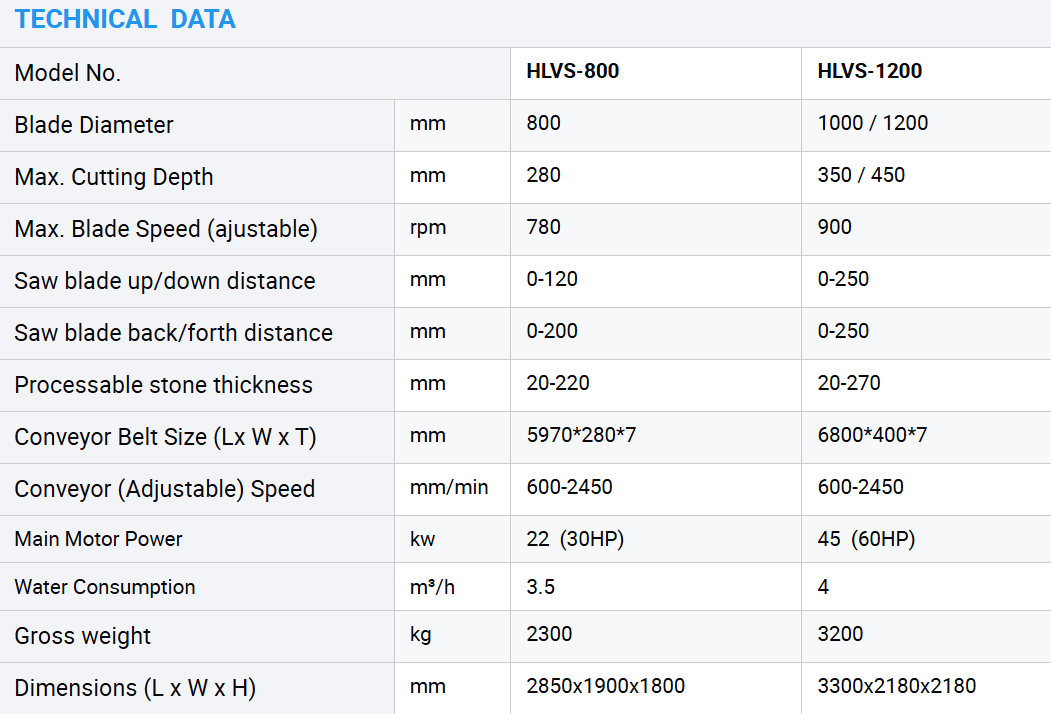The width and height of the screenshot is (1051, 714).
Task: Click the Max. Cutting Depth label
Action: 114,177
